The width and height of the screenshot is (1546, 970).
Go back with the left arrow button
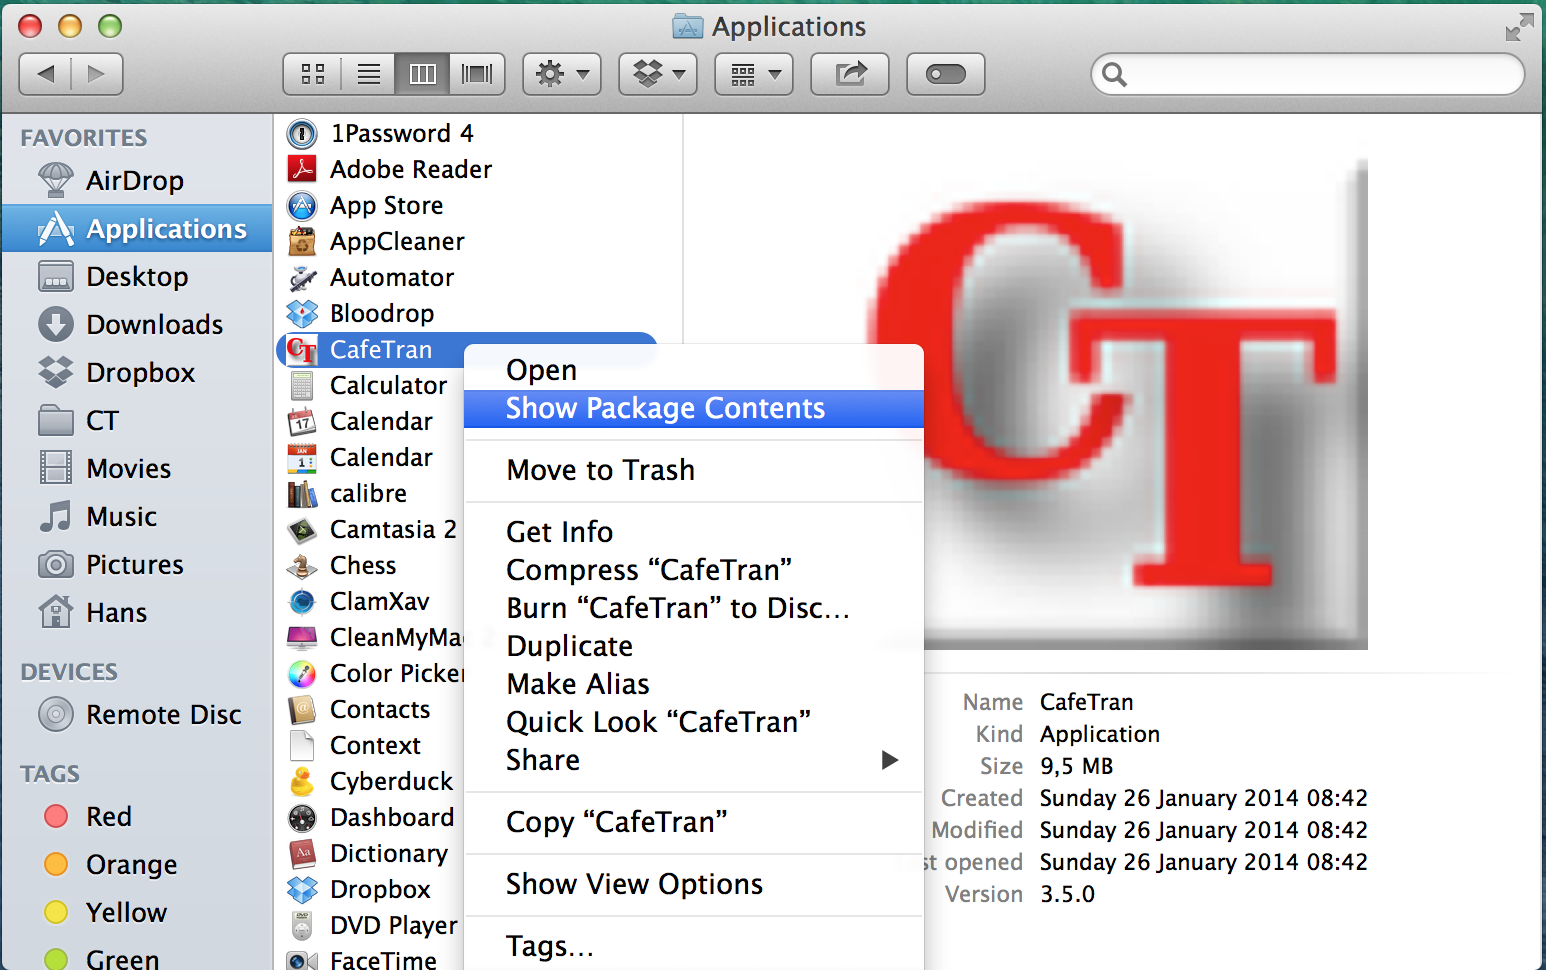[46, 74]
